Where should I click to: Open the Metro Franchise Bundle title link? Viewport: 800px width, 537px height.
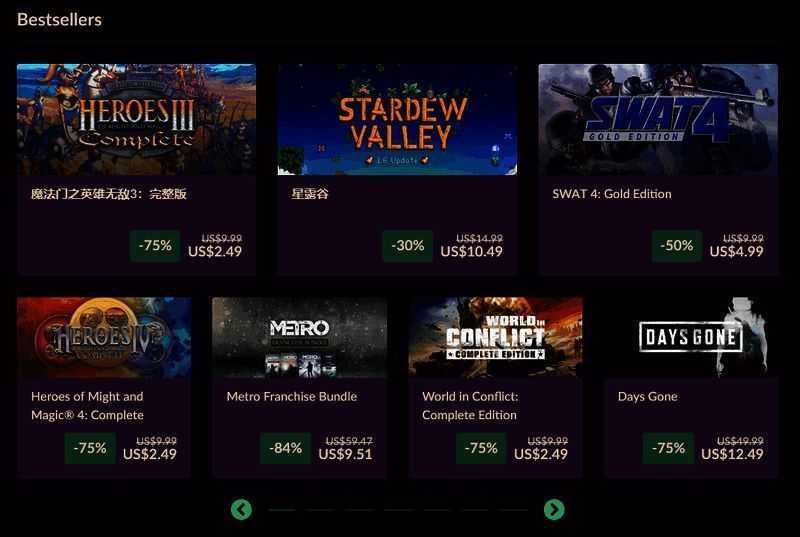pos(292,396)
